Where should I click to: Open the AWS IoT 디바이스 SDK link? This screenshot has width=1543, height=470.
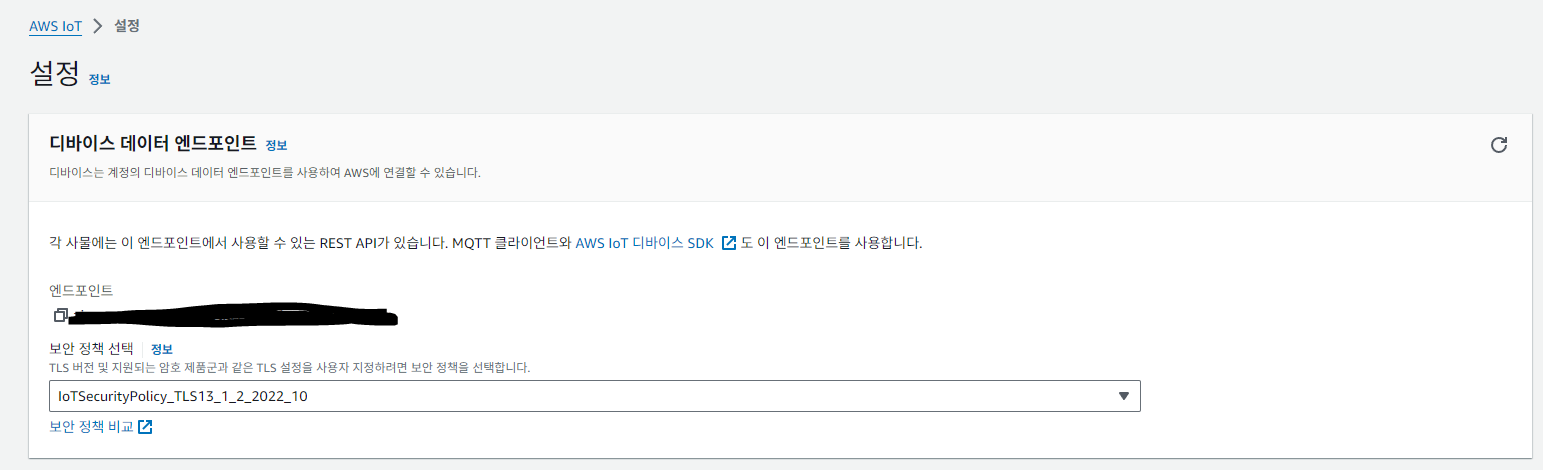pyautogui.click(x=643, y=243)
